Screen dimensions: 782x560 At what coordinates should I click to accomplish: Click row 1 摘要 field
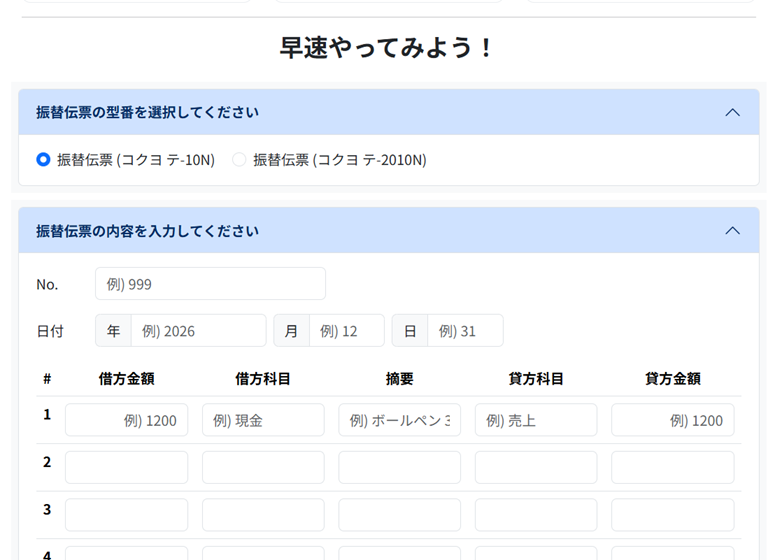point(399,420)
